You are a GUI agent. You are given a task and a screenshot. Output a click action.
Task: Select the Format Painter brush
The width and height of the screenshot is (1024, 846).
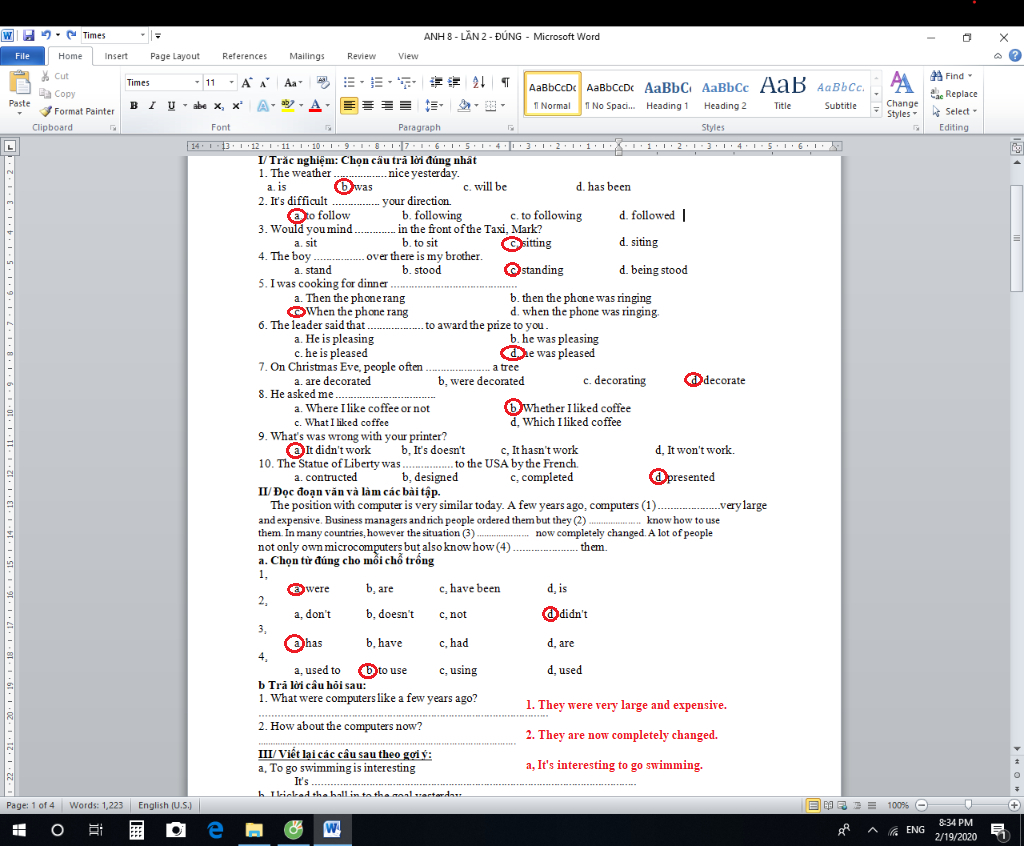click(45, 111)
